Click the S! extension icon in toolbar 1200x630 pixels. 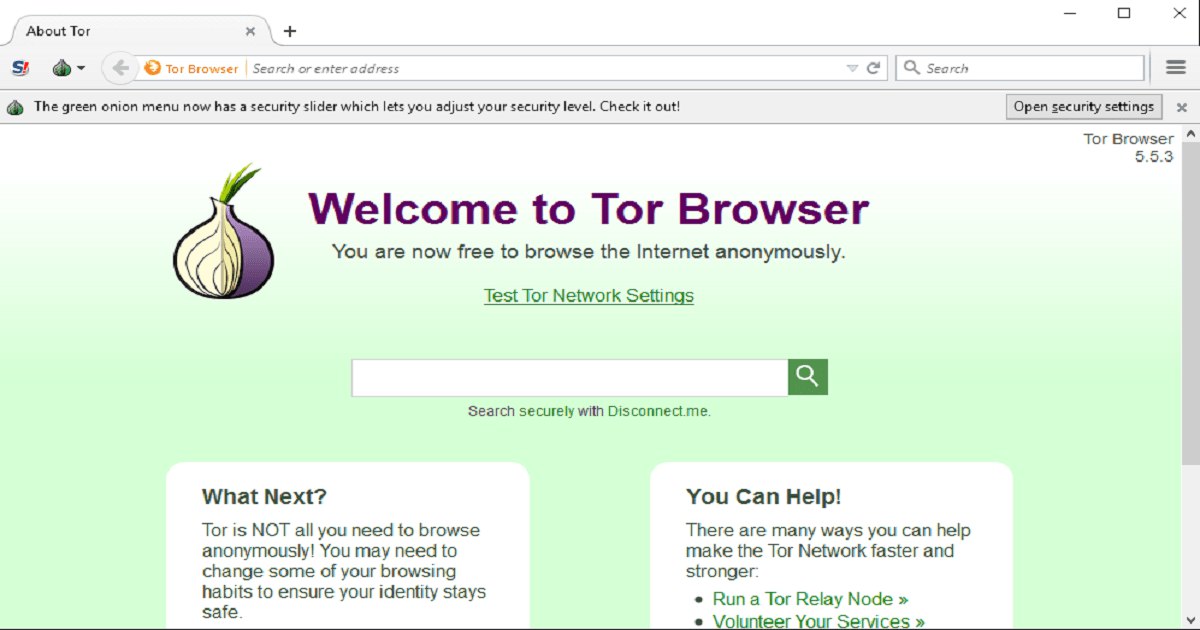20,68
